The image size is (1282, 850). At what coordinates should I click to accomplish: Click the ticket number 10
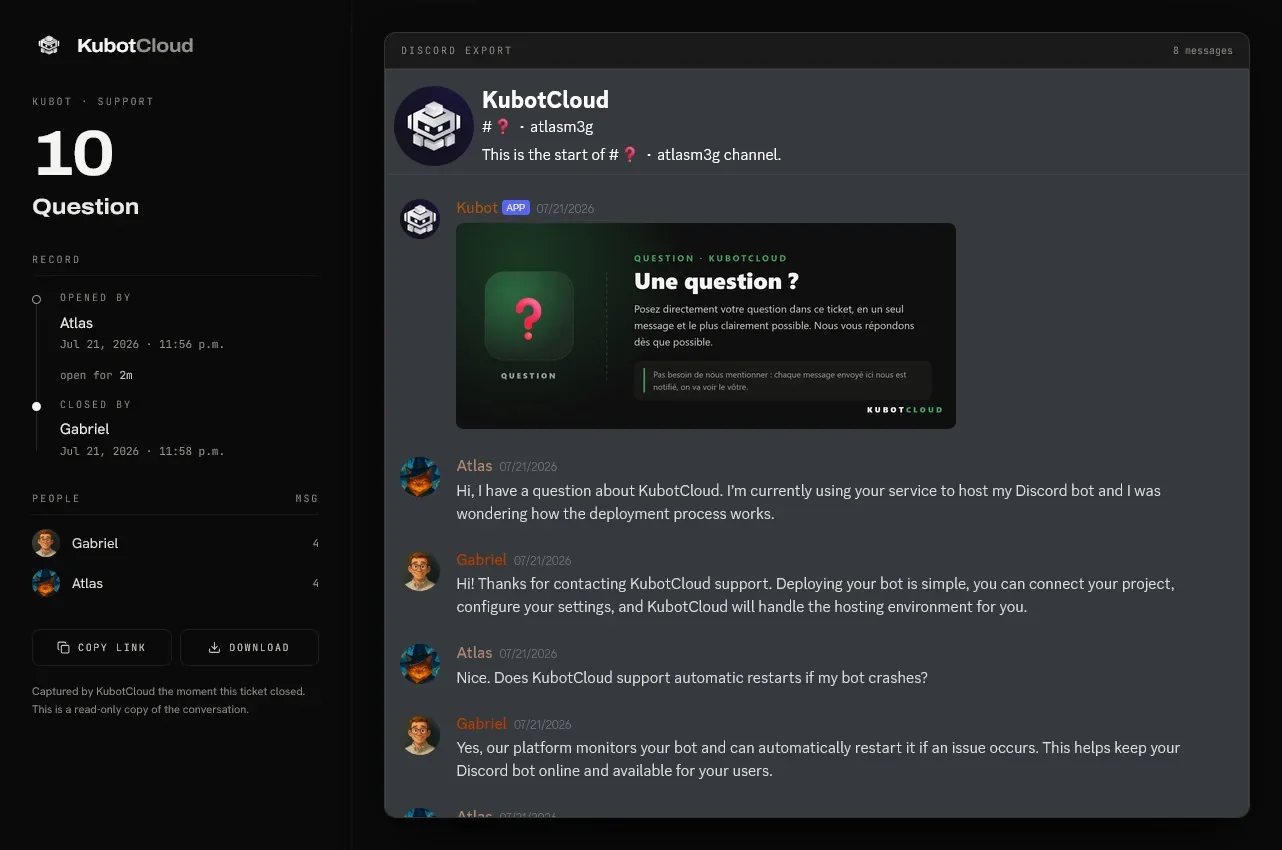[73, 154]
